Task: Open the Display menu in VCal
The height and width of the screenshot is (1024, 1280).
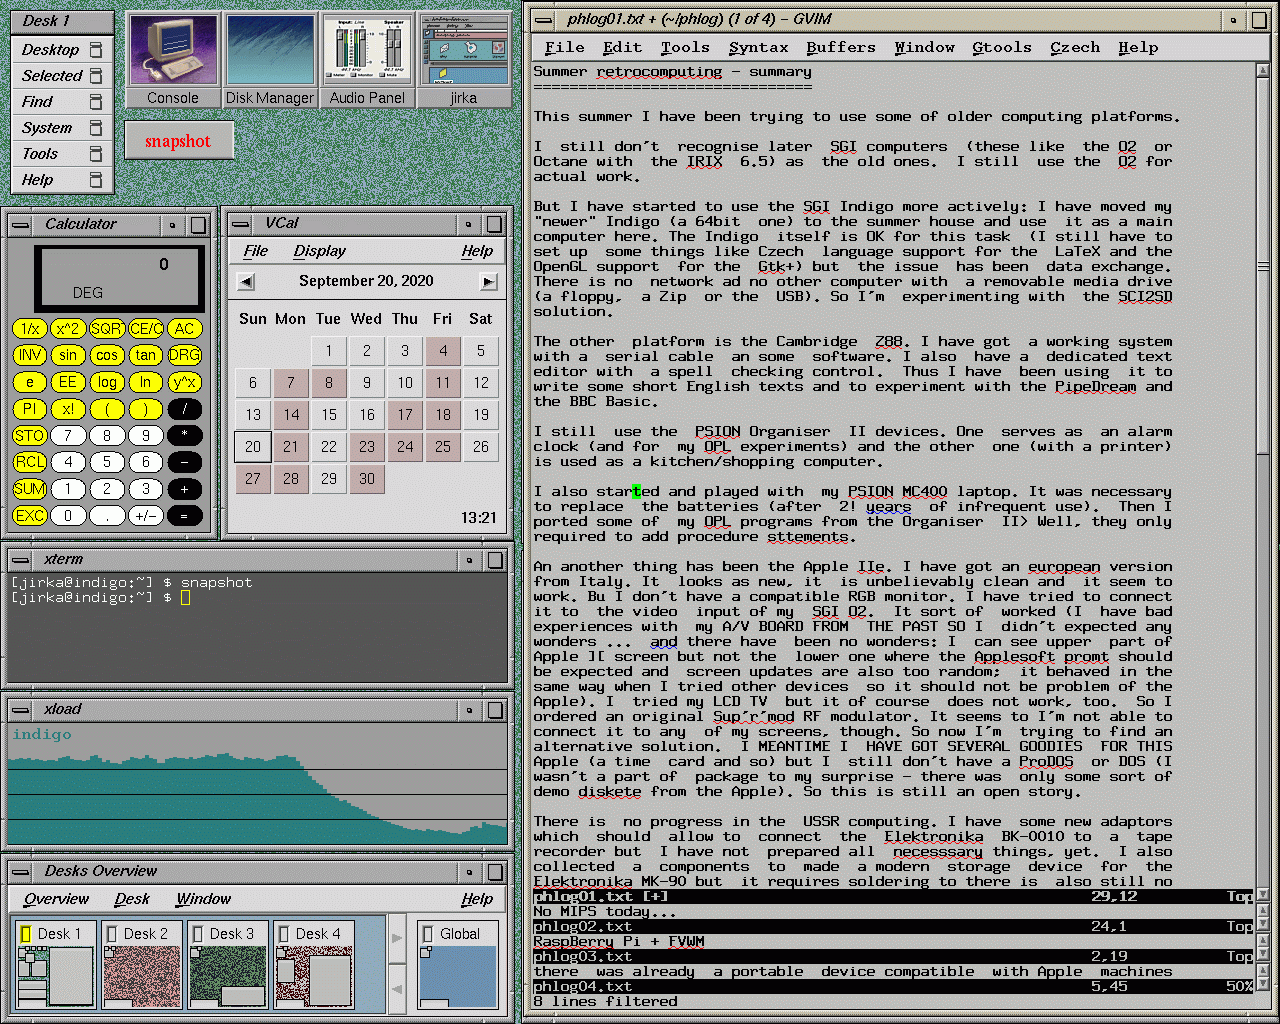Action: (319, 251)
